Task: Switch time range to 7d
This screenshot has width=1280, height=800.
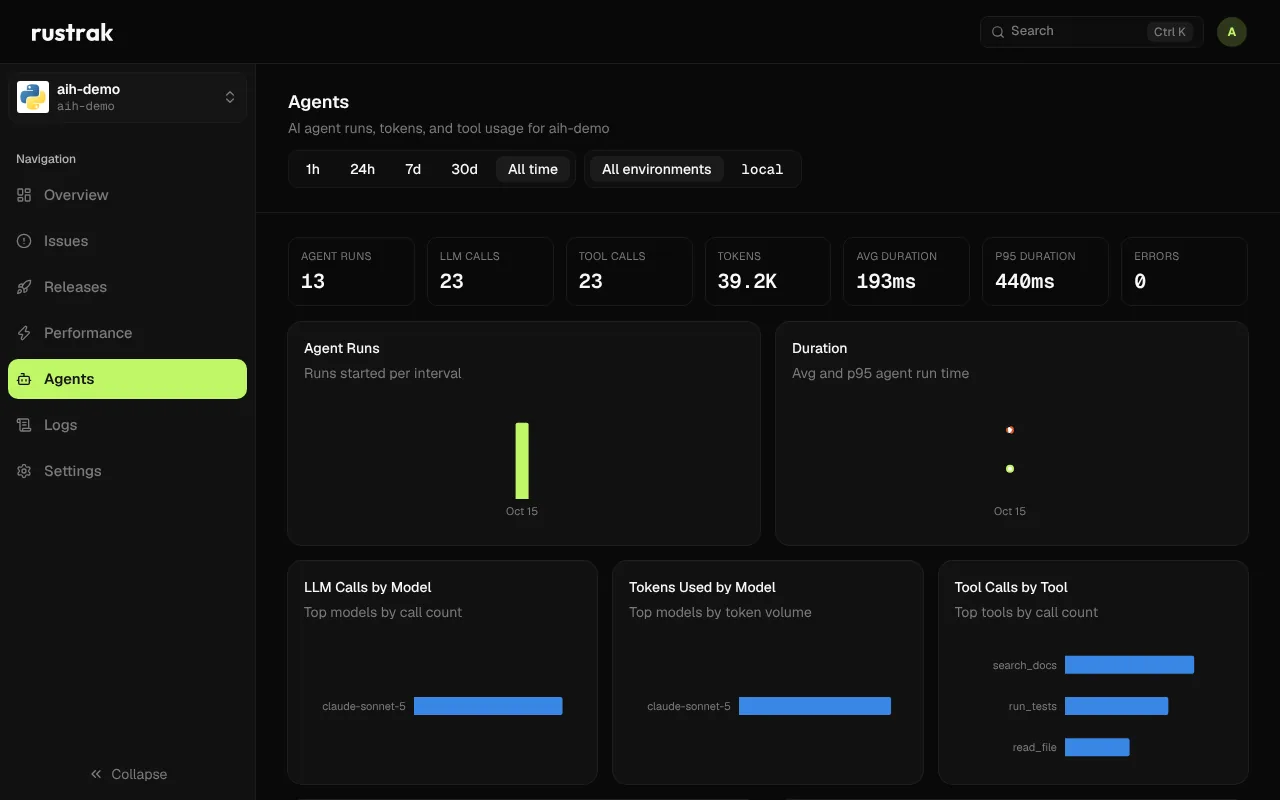Action: tap(413, 169)
